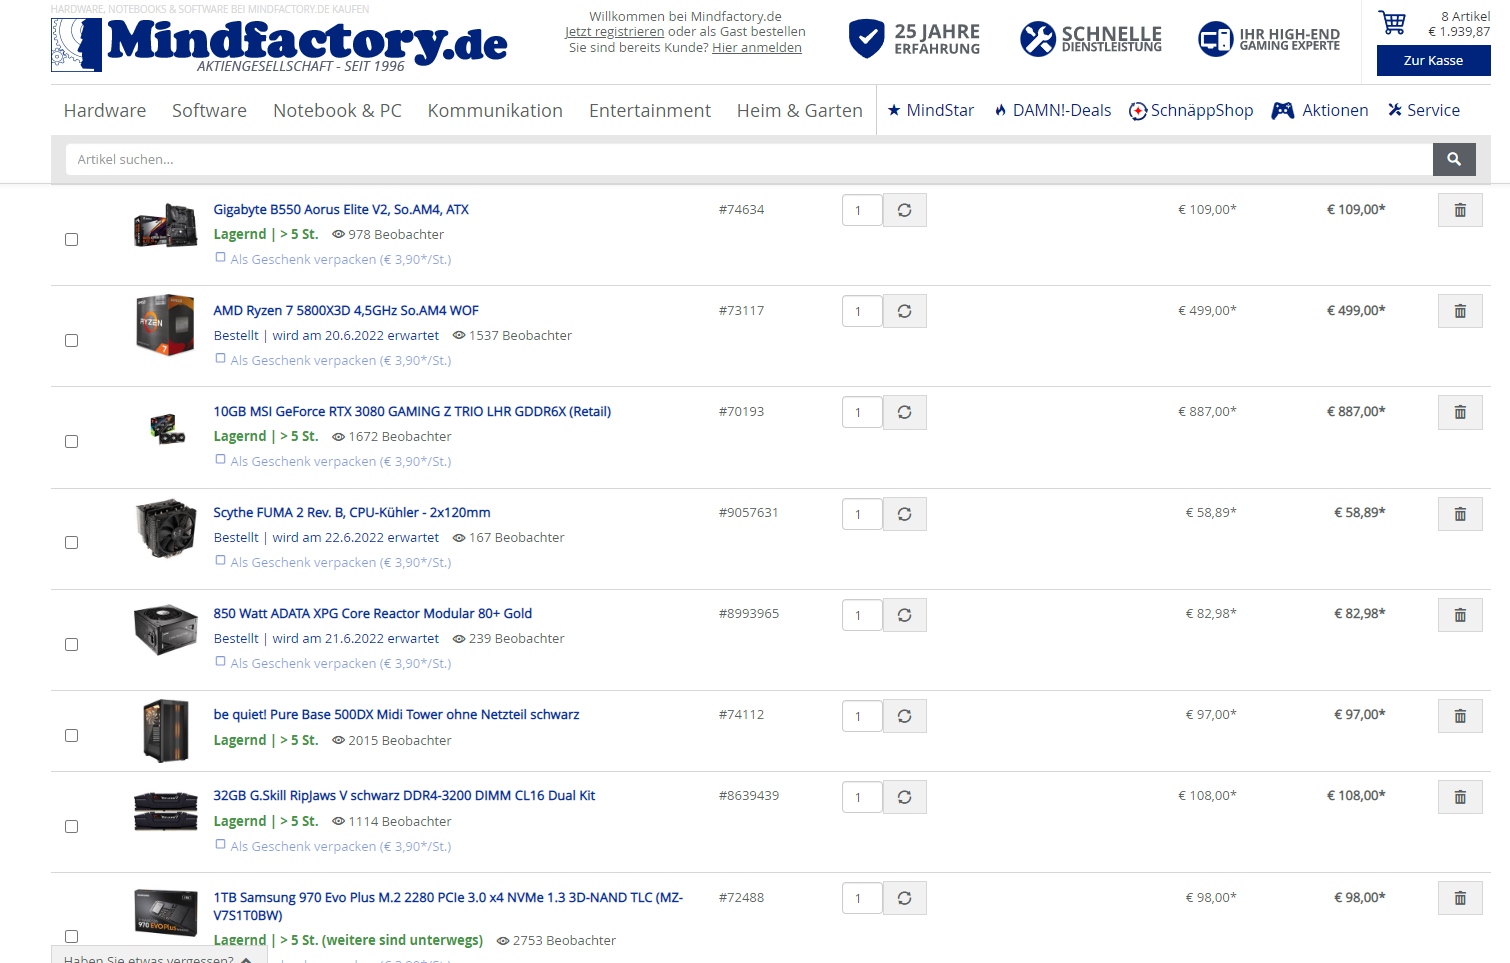The image size is (1510, 963).
Task: Click the be quiet! Pure Base case thumbnail
Action: pyautogui.click(x=166, y=730)
